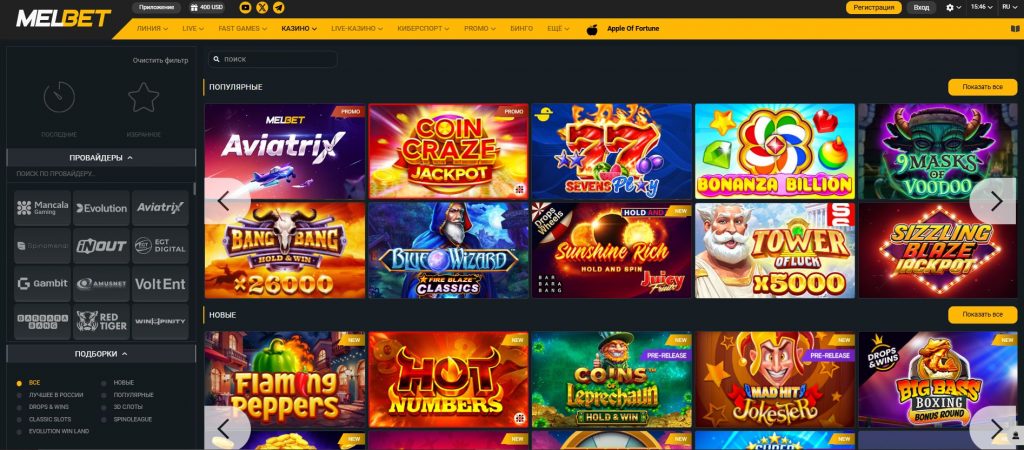Open the YouTube social icon
The image size is (1024, 450).
click(246, 8)
